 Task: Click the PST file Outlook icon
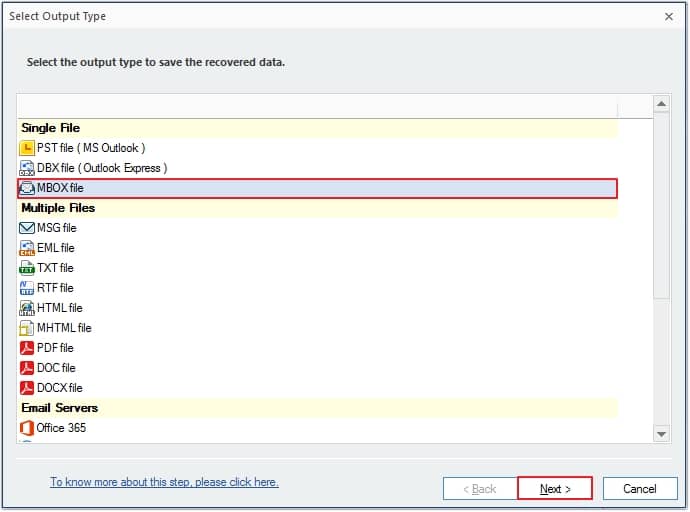pyautogui.click(x=27, y=148)
